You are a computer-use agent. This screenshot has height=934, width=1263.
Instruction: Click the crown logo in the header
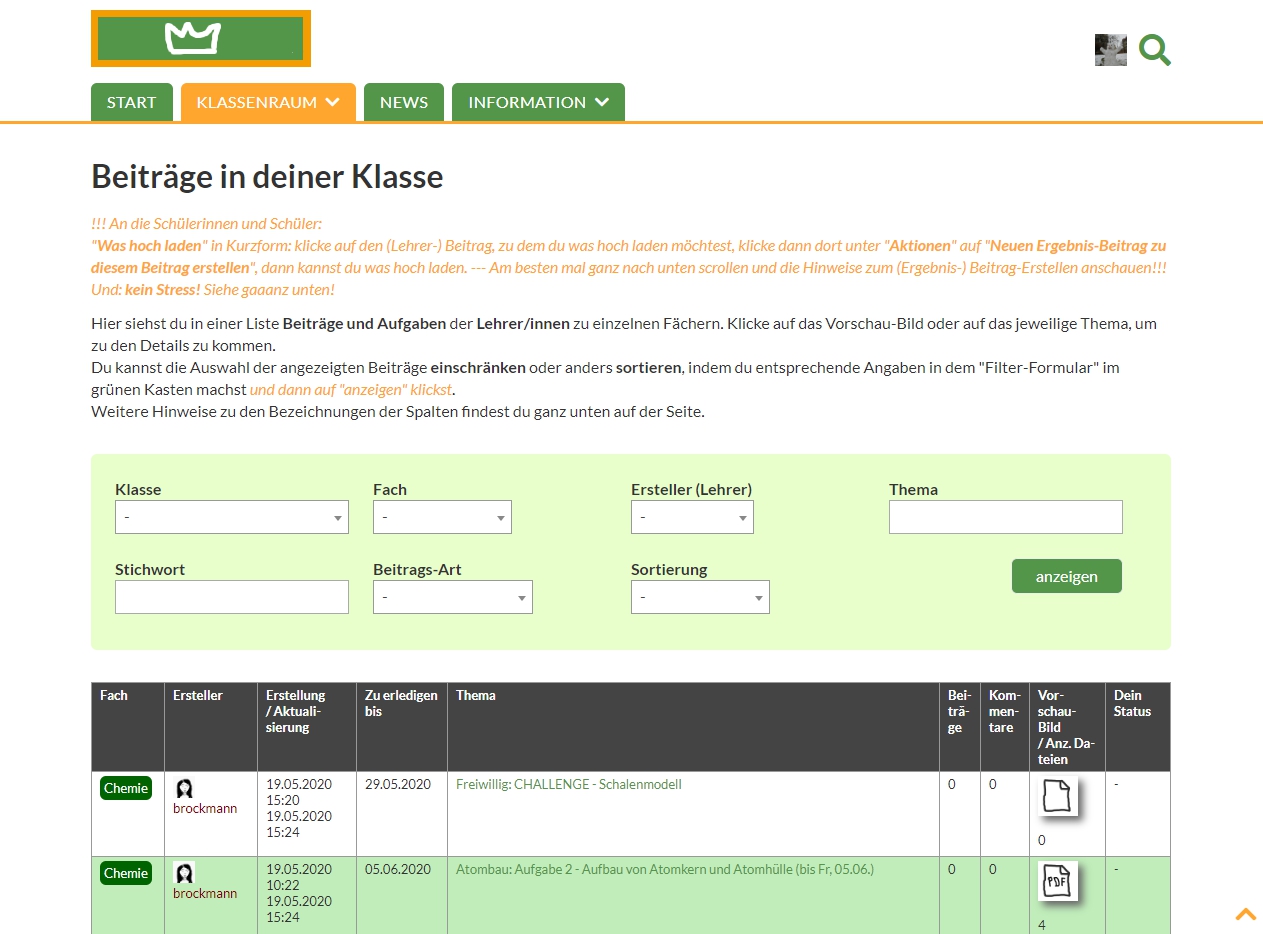(200, 39)
